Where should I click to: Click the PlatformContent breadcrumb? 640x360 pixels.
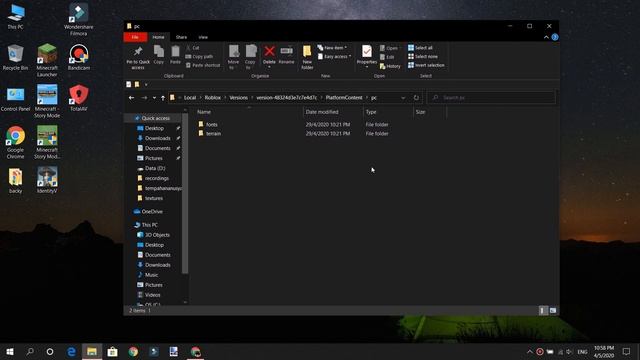pos(344,98)
